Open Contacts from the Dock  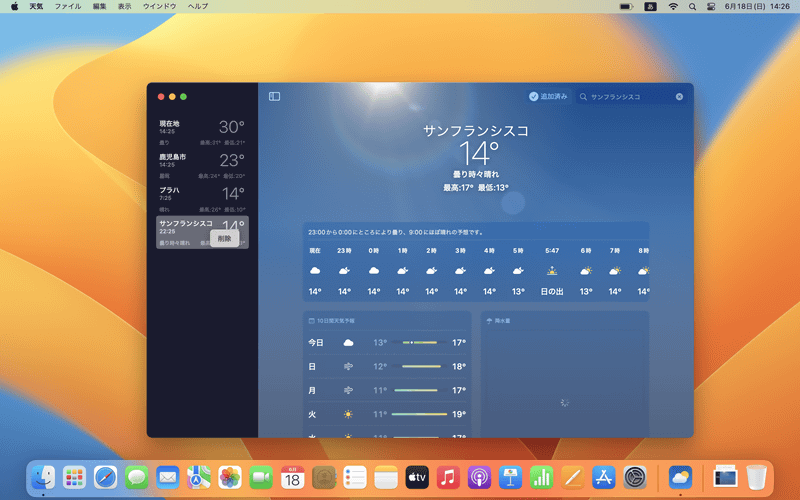coord(323,478)
